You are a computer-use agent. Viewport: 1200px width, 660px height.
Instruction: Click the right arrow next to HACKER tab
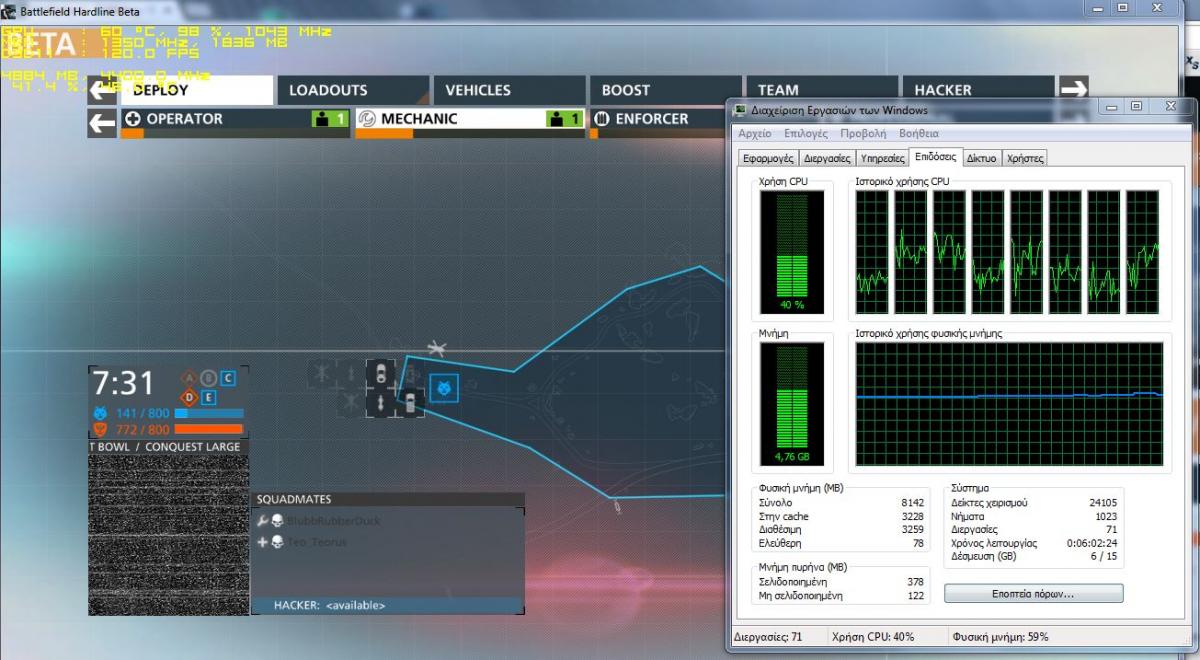click(x=1073, y=90)
